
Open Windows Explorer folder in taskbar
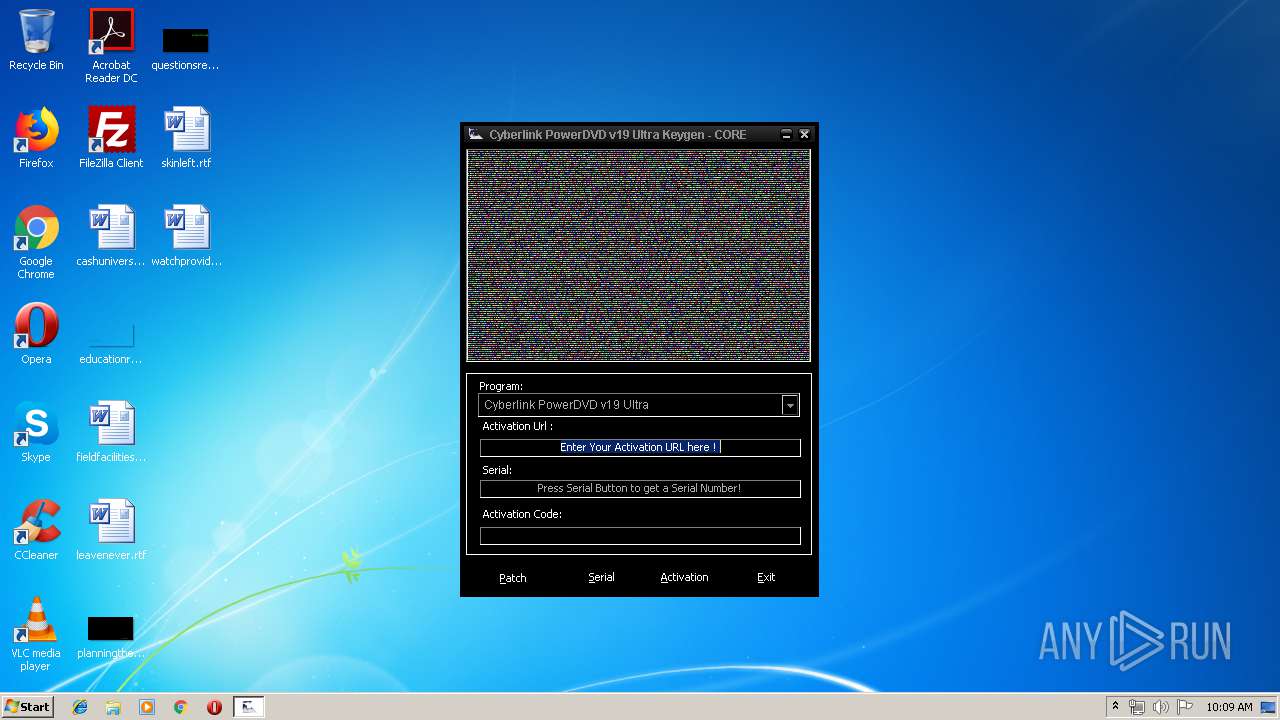click(x=113, y=707)
